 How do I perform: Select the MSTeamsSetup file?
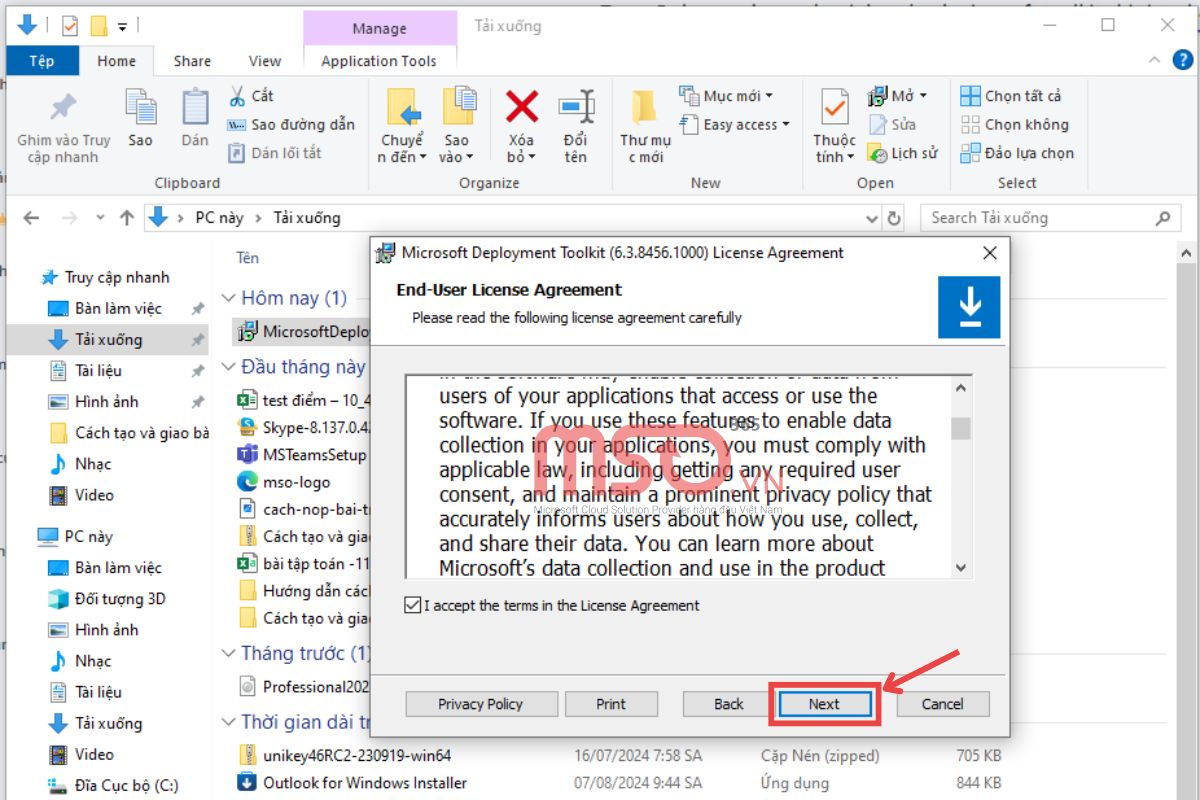pos(303,454)
